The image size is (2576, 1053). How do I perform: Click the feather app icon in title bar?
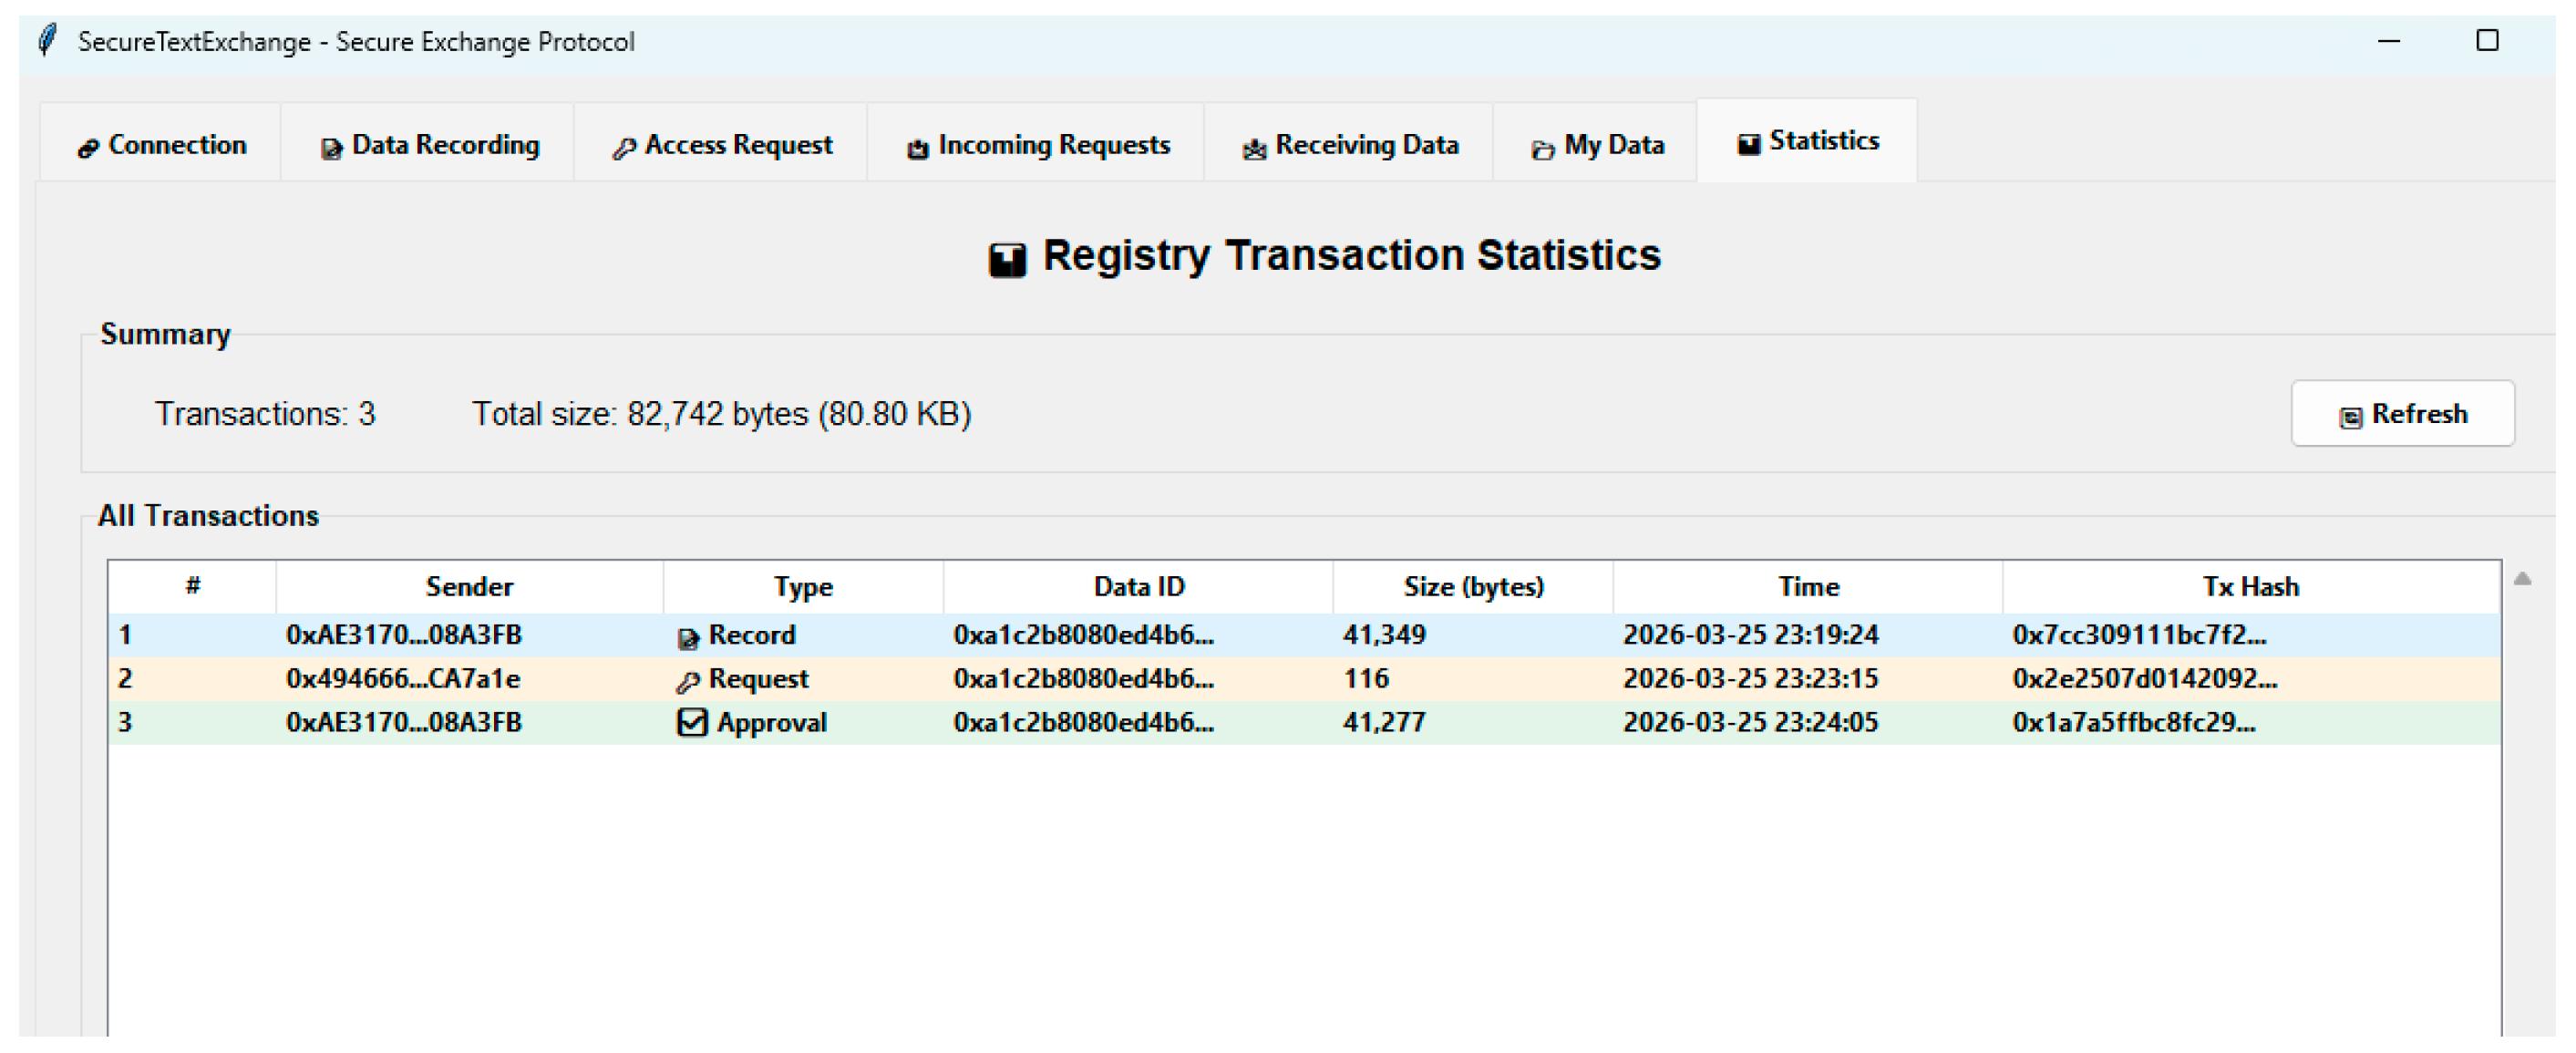tap(46, 40)
